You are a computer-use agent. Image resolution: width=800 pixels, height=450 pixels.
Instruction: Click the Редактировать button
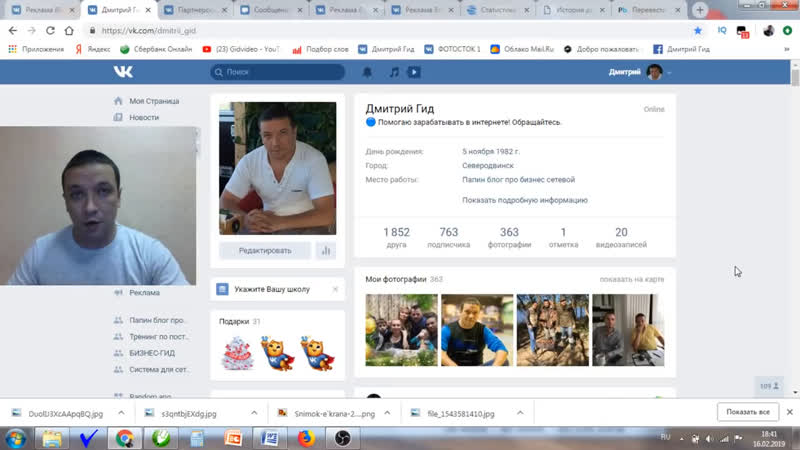coord(265,251)
